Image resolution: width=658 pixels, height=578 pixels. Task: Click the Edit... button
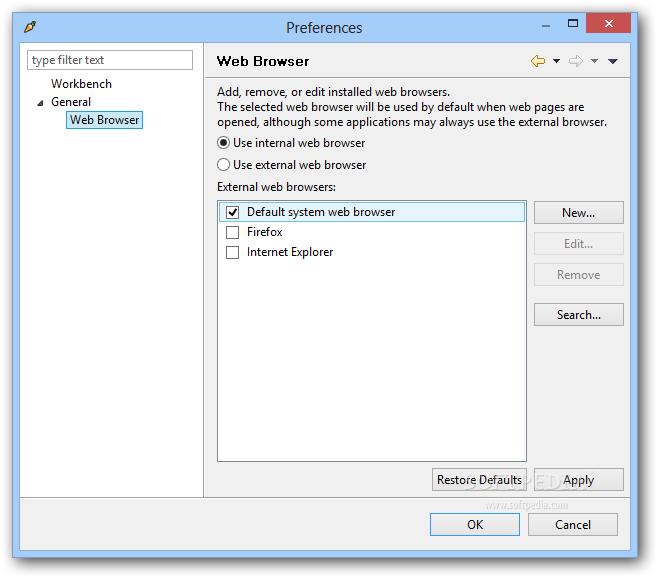(x=579, y=244)
